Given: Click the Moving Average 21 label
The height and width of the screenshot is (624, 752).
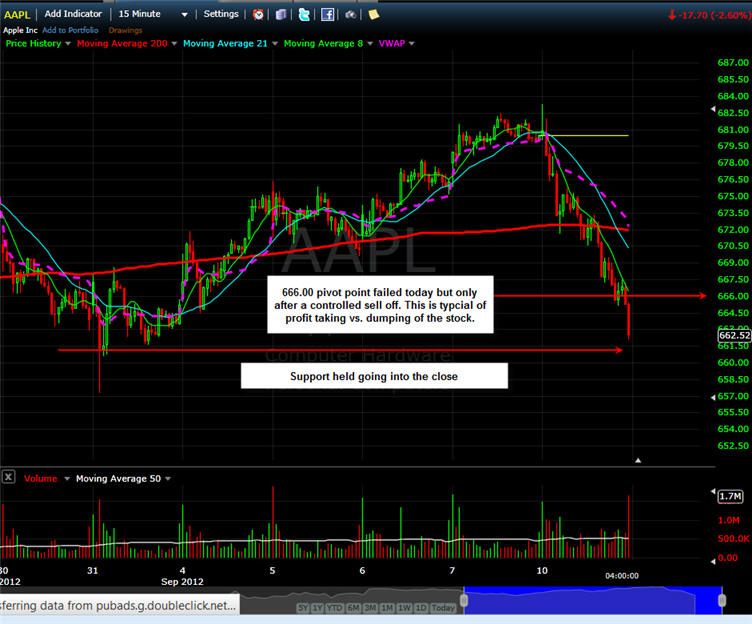Looking at the screenshot, I should pos(225,44).
